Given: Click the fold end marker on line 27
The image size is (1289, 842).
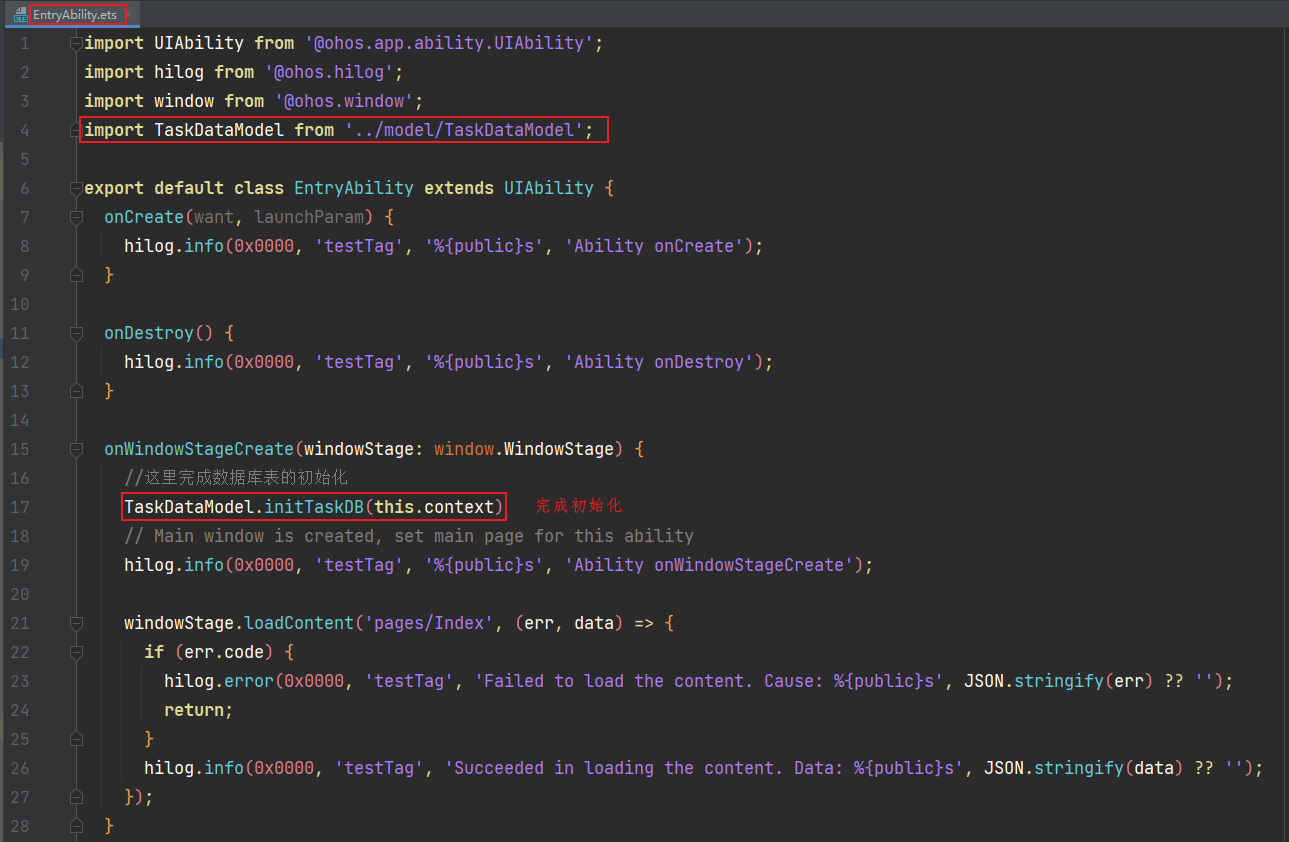Looking at the screenshot, I should coord(75,797).
